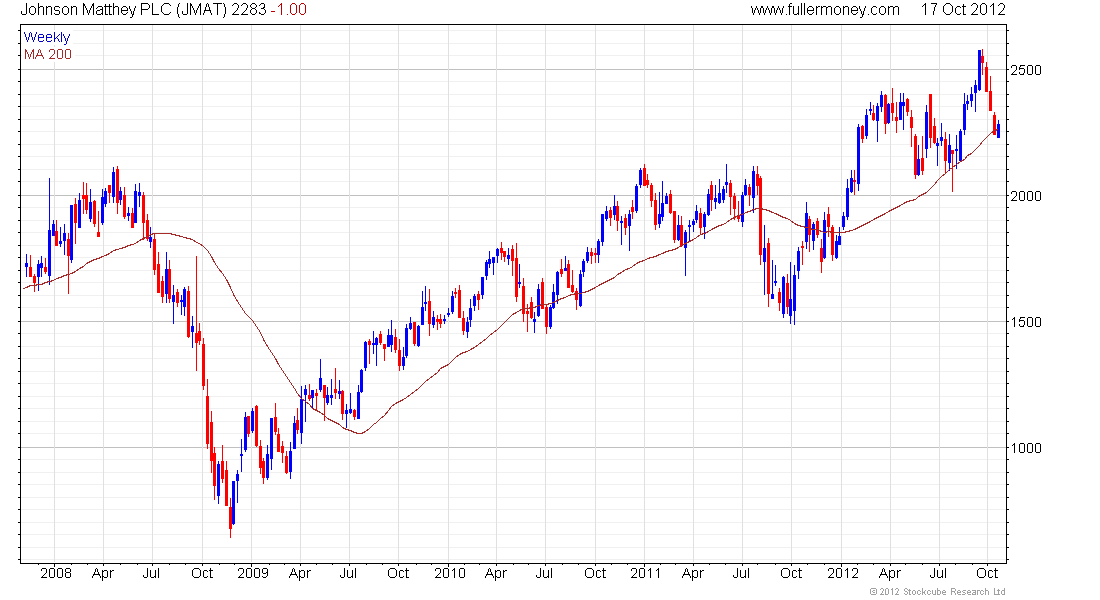Viewport: 1100px width, 600px height.
Task: Open the www.fullermoney.com link
Action: (825, 10)
